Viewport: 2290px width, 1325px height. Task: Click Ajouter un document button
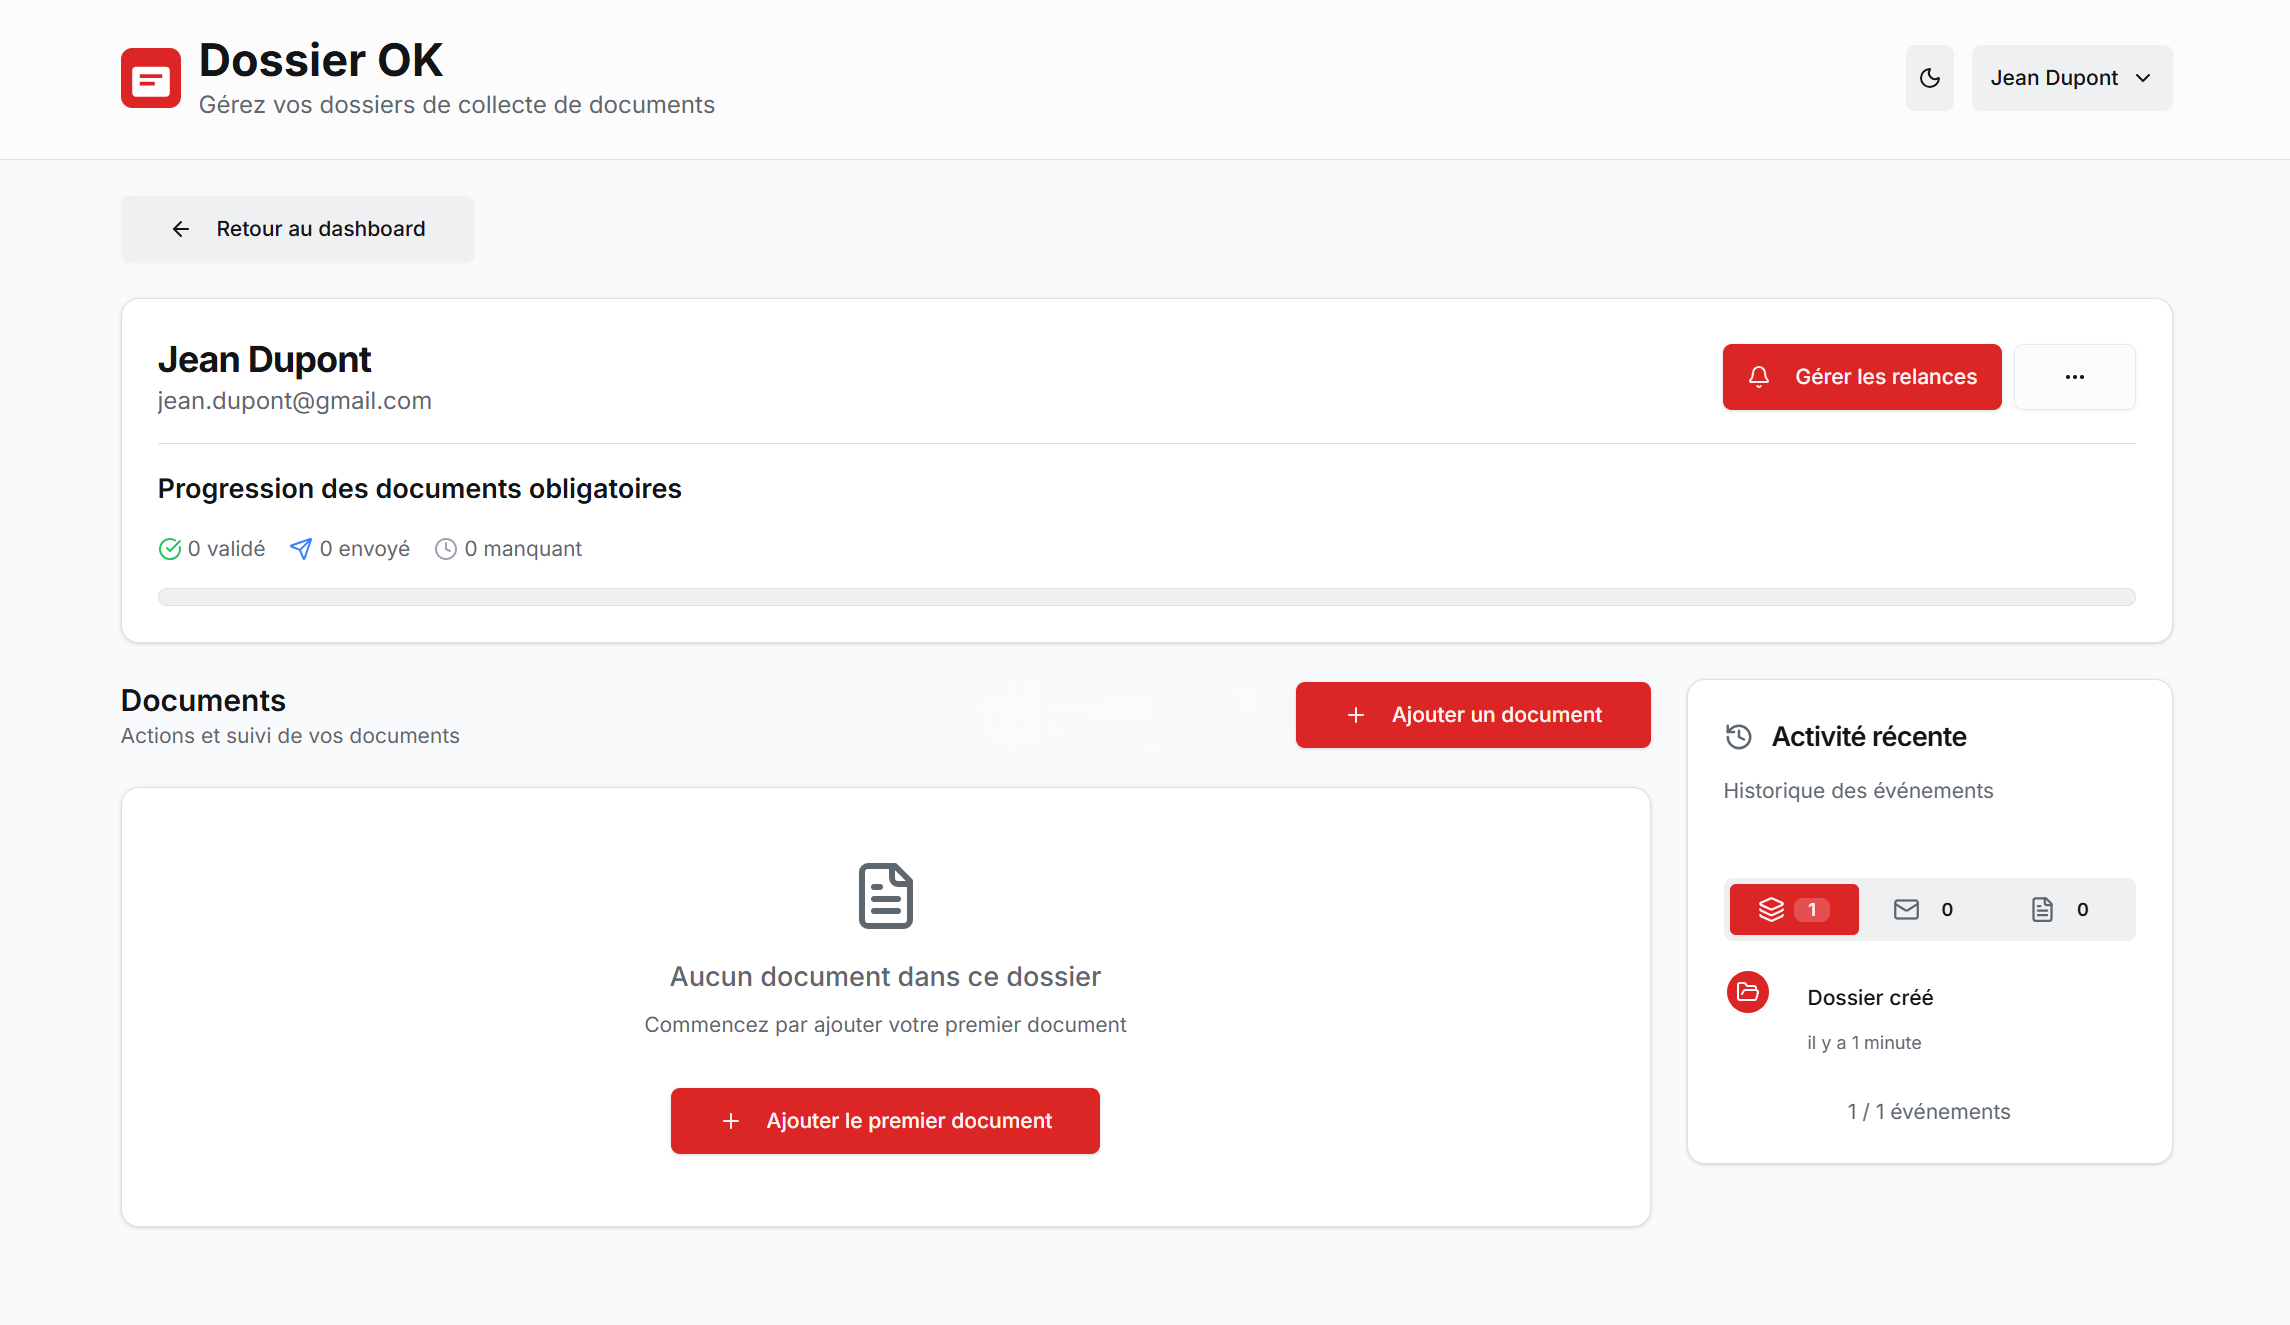(x=1473, y=715)
